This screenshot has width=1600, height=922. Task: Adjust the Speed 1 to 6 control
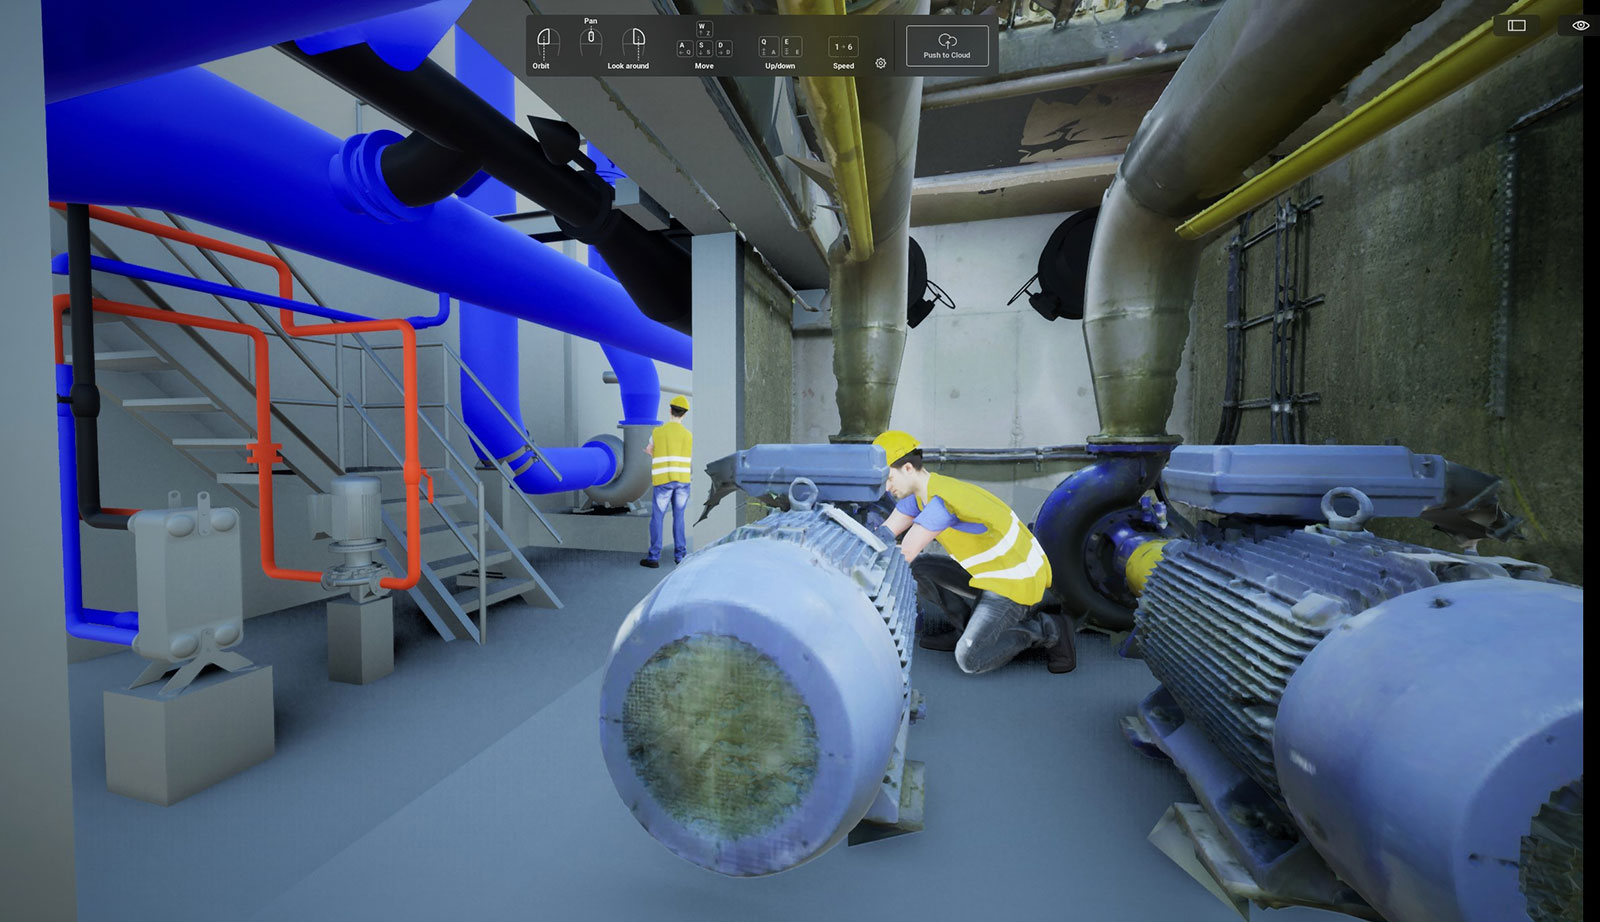tap(843, 46)
